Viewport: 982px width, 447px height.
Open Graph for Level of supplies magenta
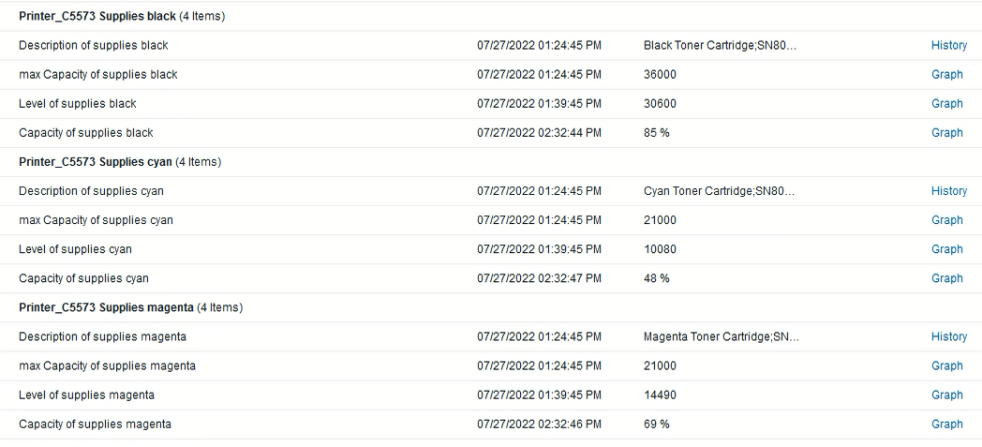pos(946,394)
